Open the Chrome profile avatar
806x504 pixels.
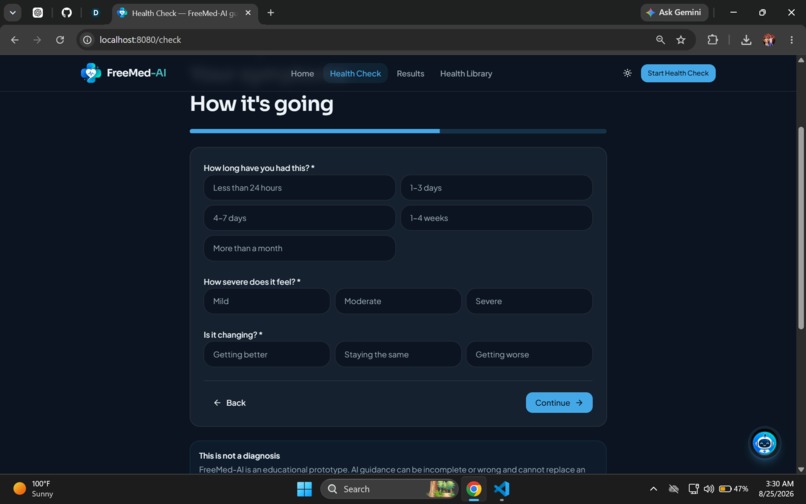point(769,40)
